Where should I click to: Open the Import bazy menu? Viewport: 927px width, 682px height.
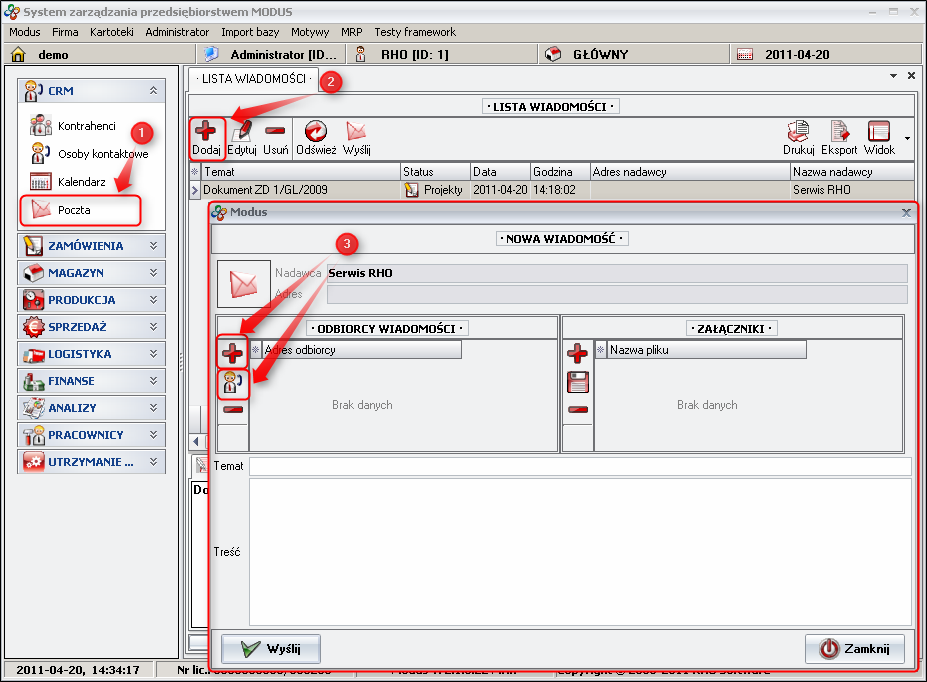tap(251, 32)
